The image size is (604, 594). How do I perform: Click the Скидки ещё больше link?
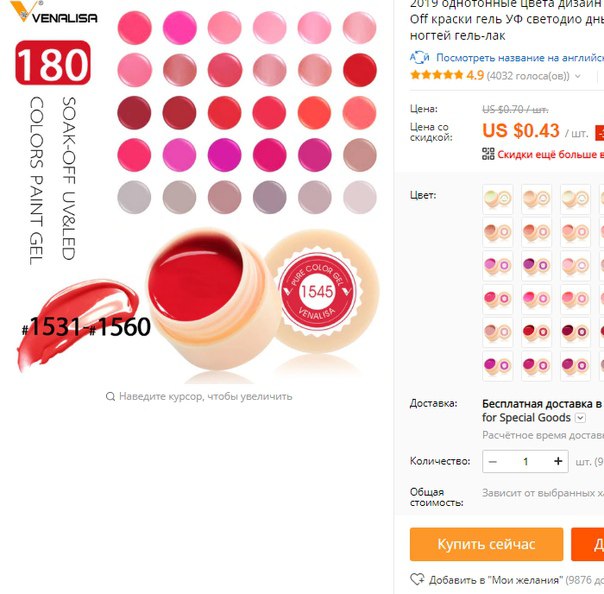[550, 154]
